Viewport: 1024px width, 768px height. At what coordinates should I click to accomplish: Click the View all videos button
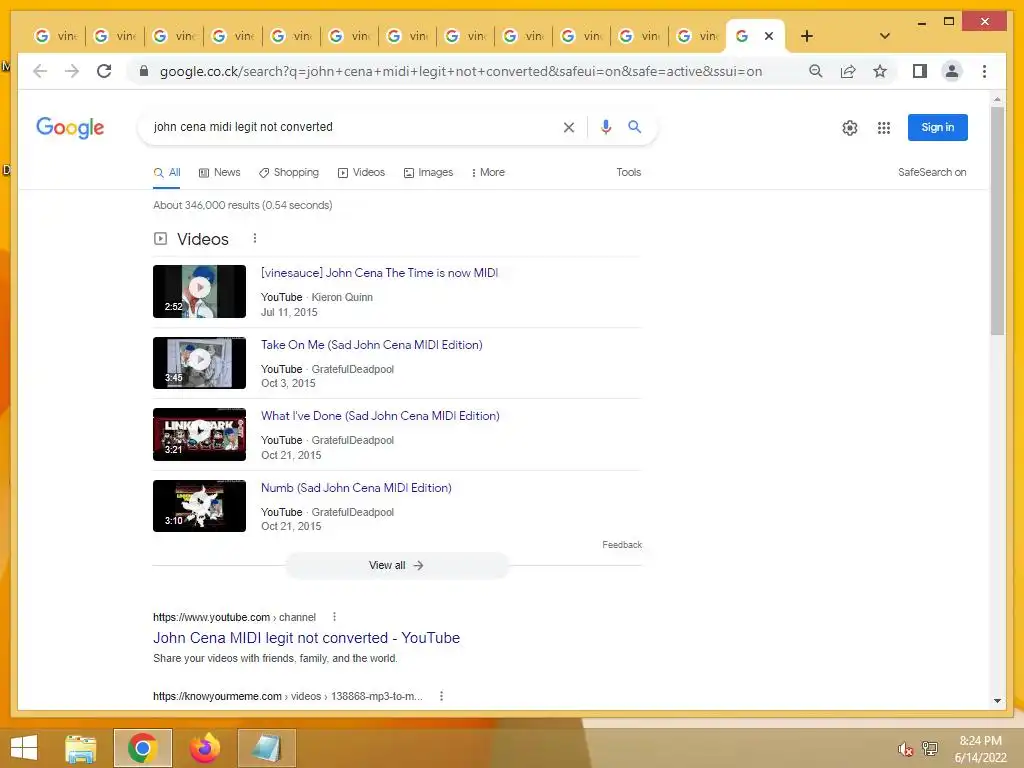(396, 566)
